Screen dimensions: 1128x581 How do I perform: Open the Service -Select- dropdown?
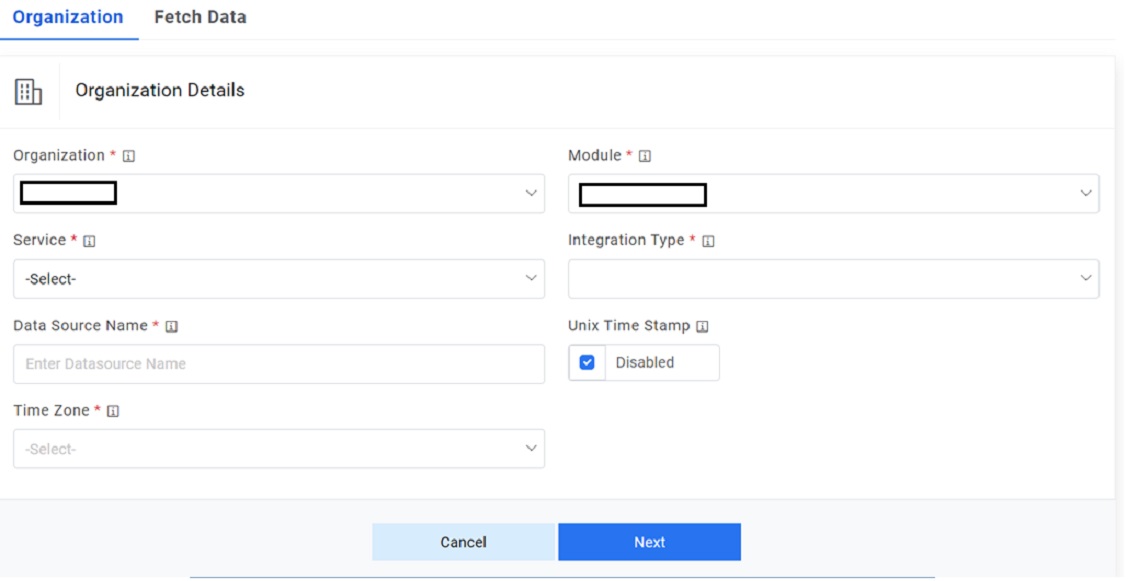coord(279,279)
